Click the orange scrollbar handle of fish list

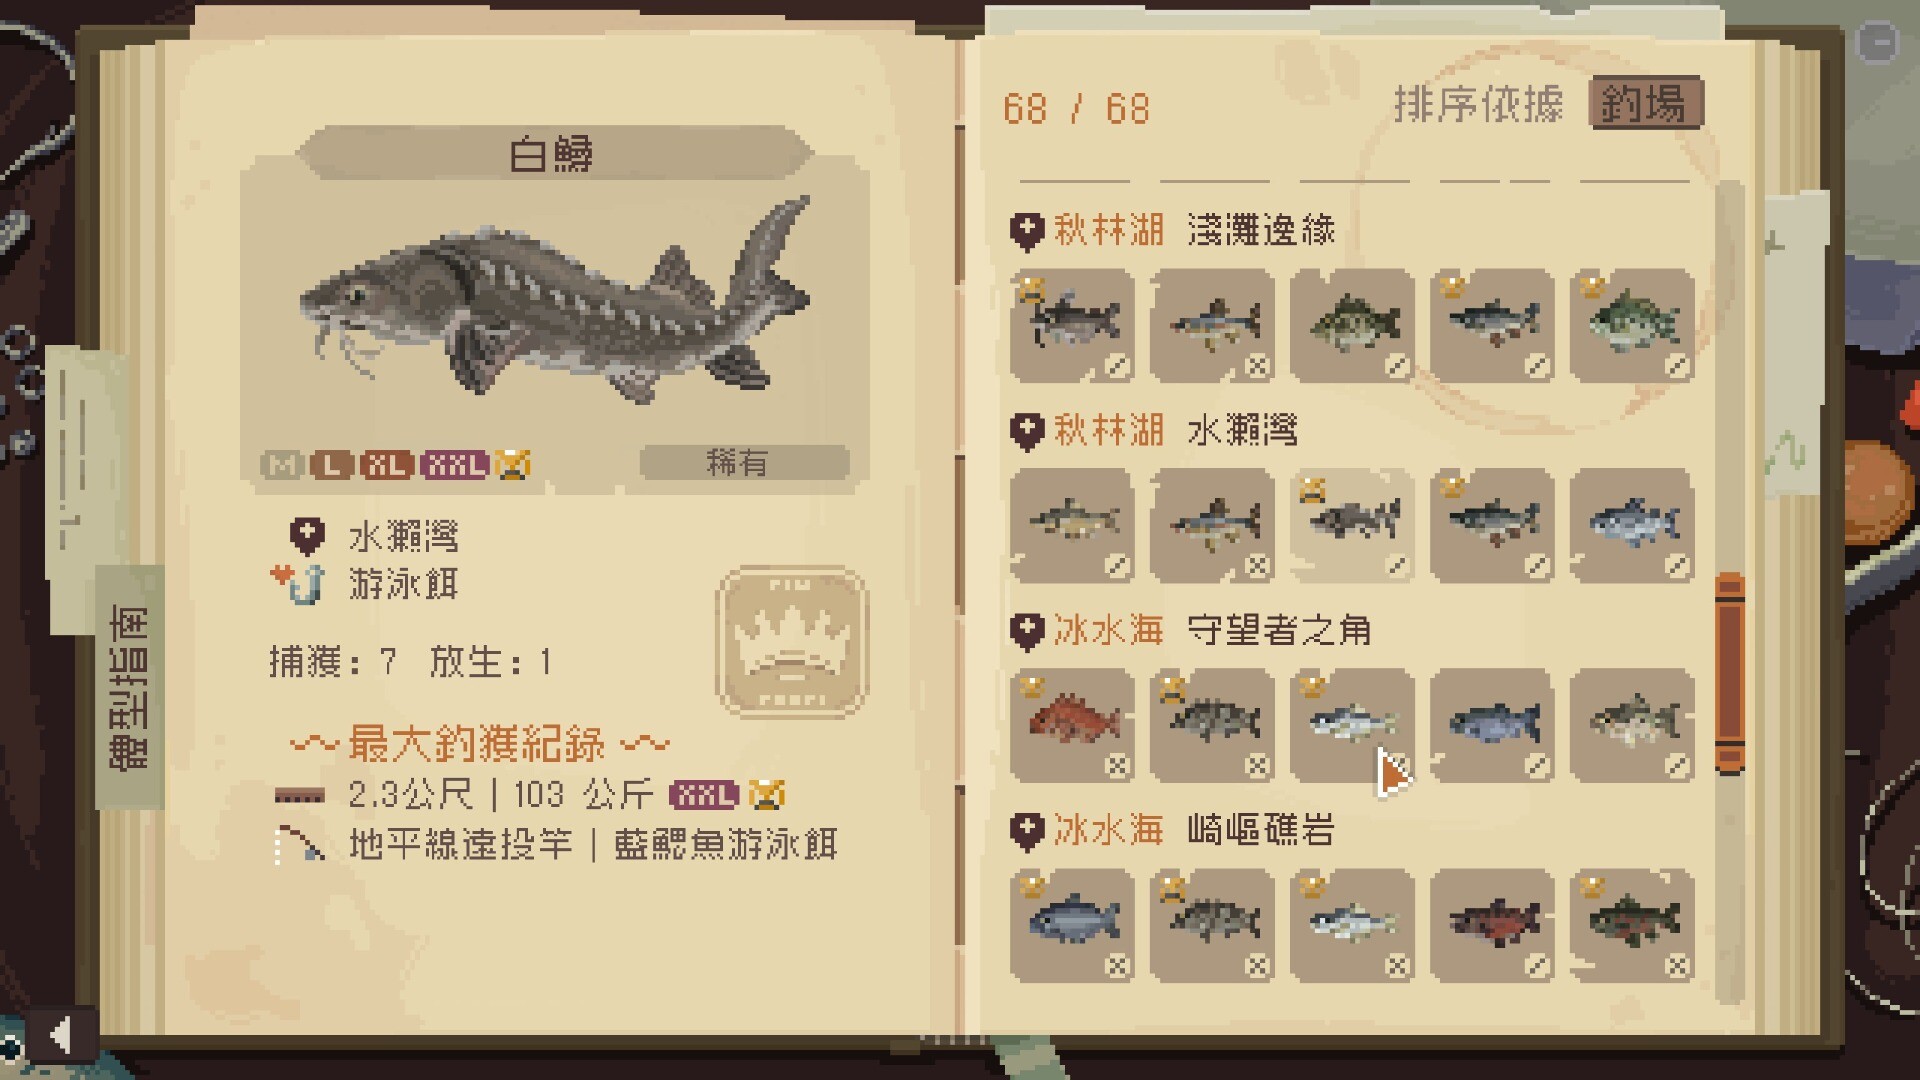click(1730, 673)
